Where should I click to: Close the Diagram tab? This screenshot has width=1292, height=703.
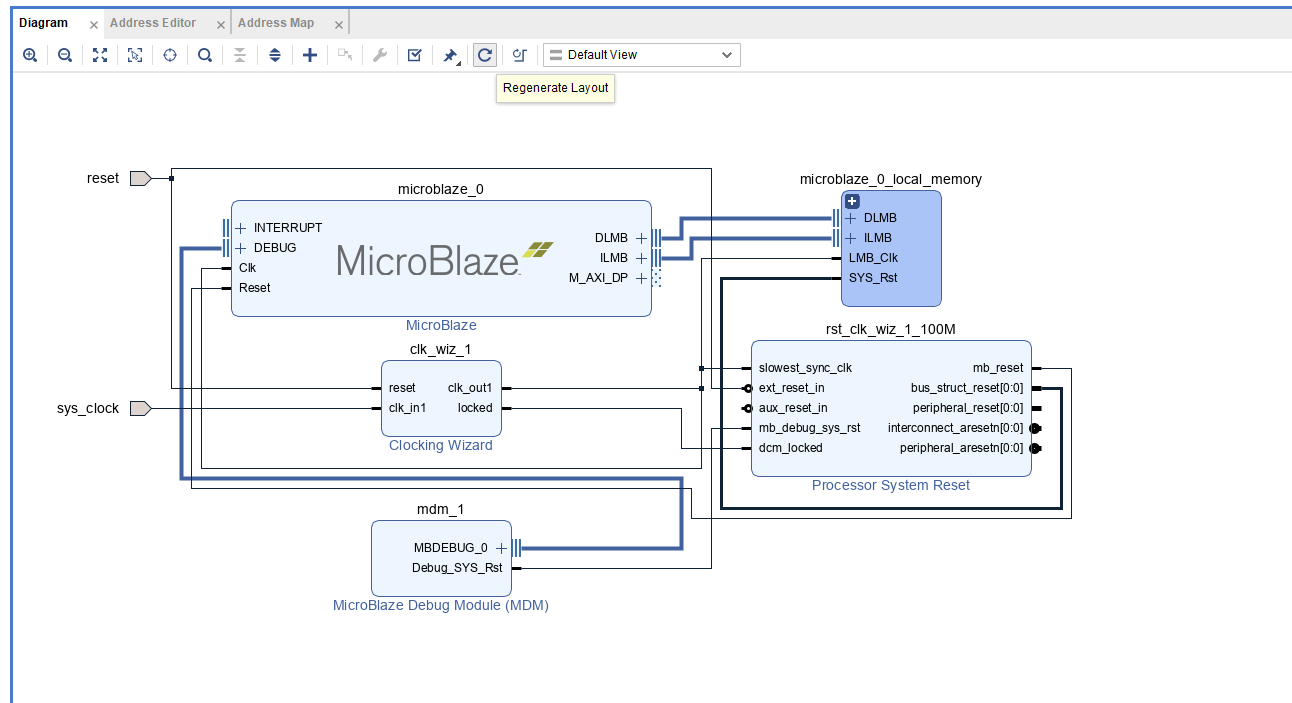point(94,24)
